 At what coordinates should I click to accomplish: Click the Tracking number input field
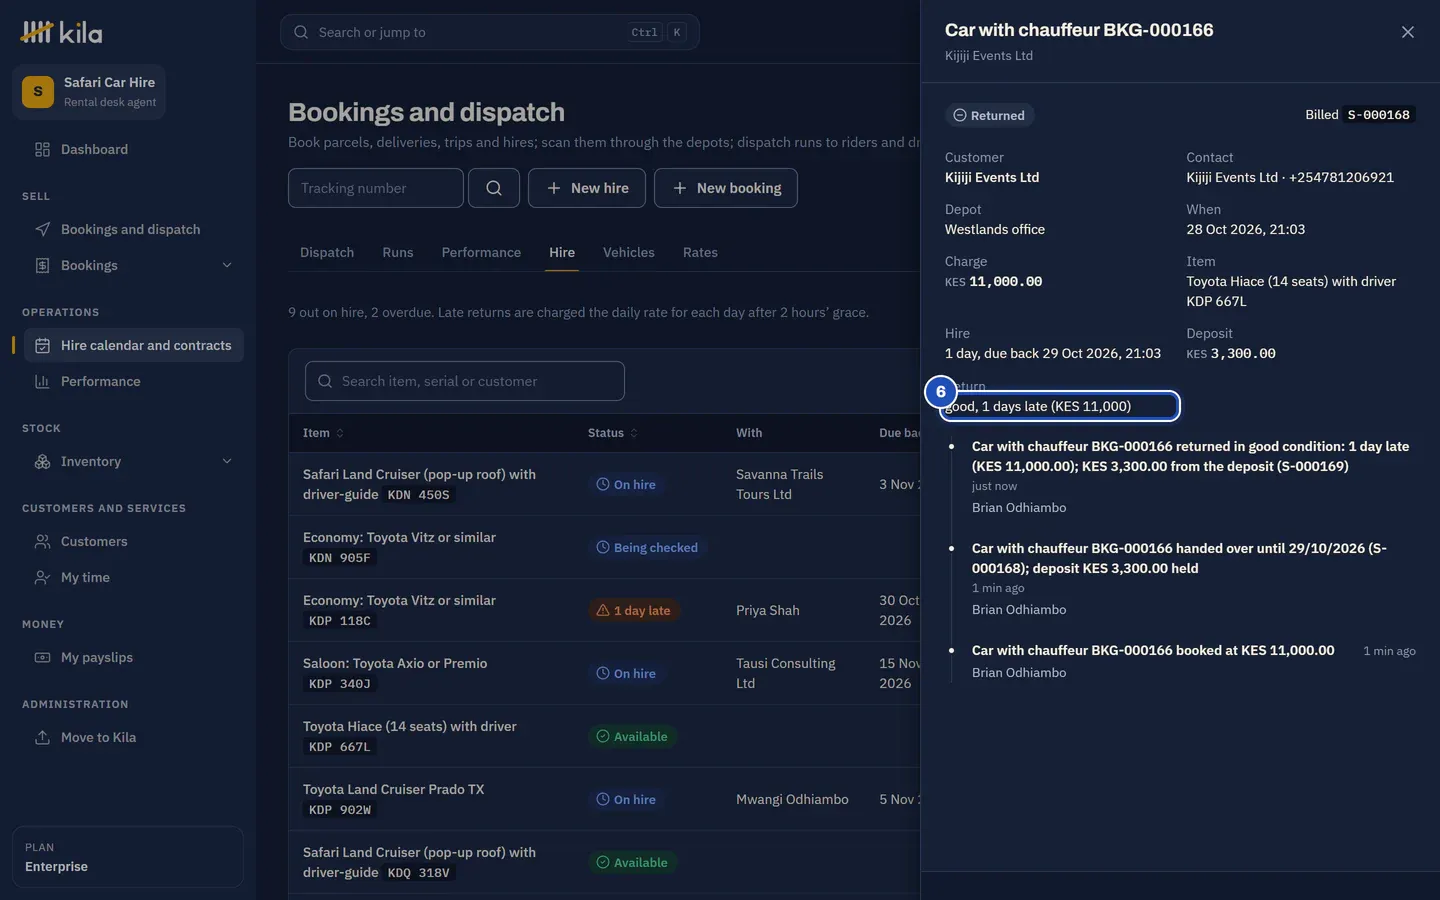point(376,188)
